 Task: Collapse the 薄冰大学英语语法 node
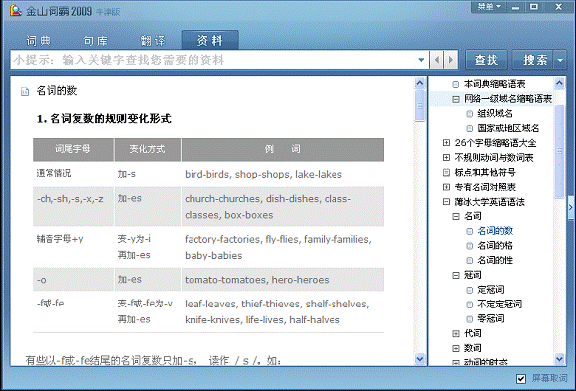(x=446, y=202)
